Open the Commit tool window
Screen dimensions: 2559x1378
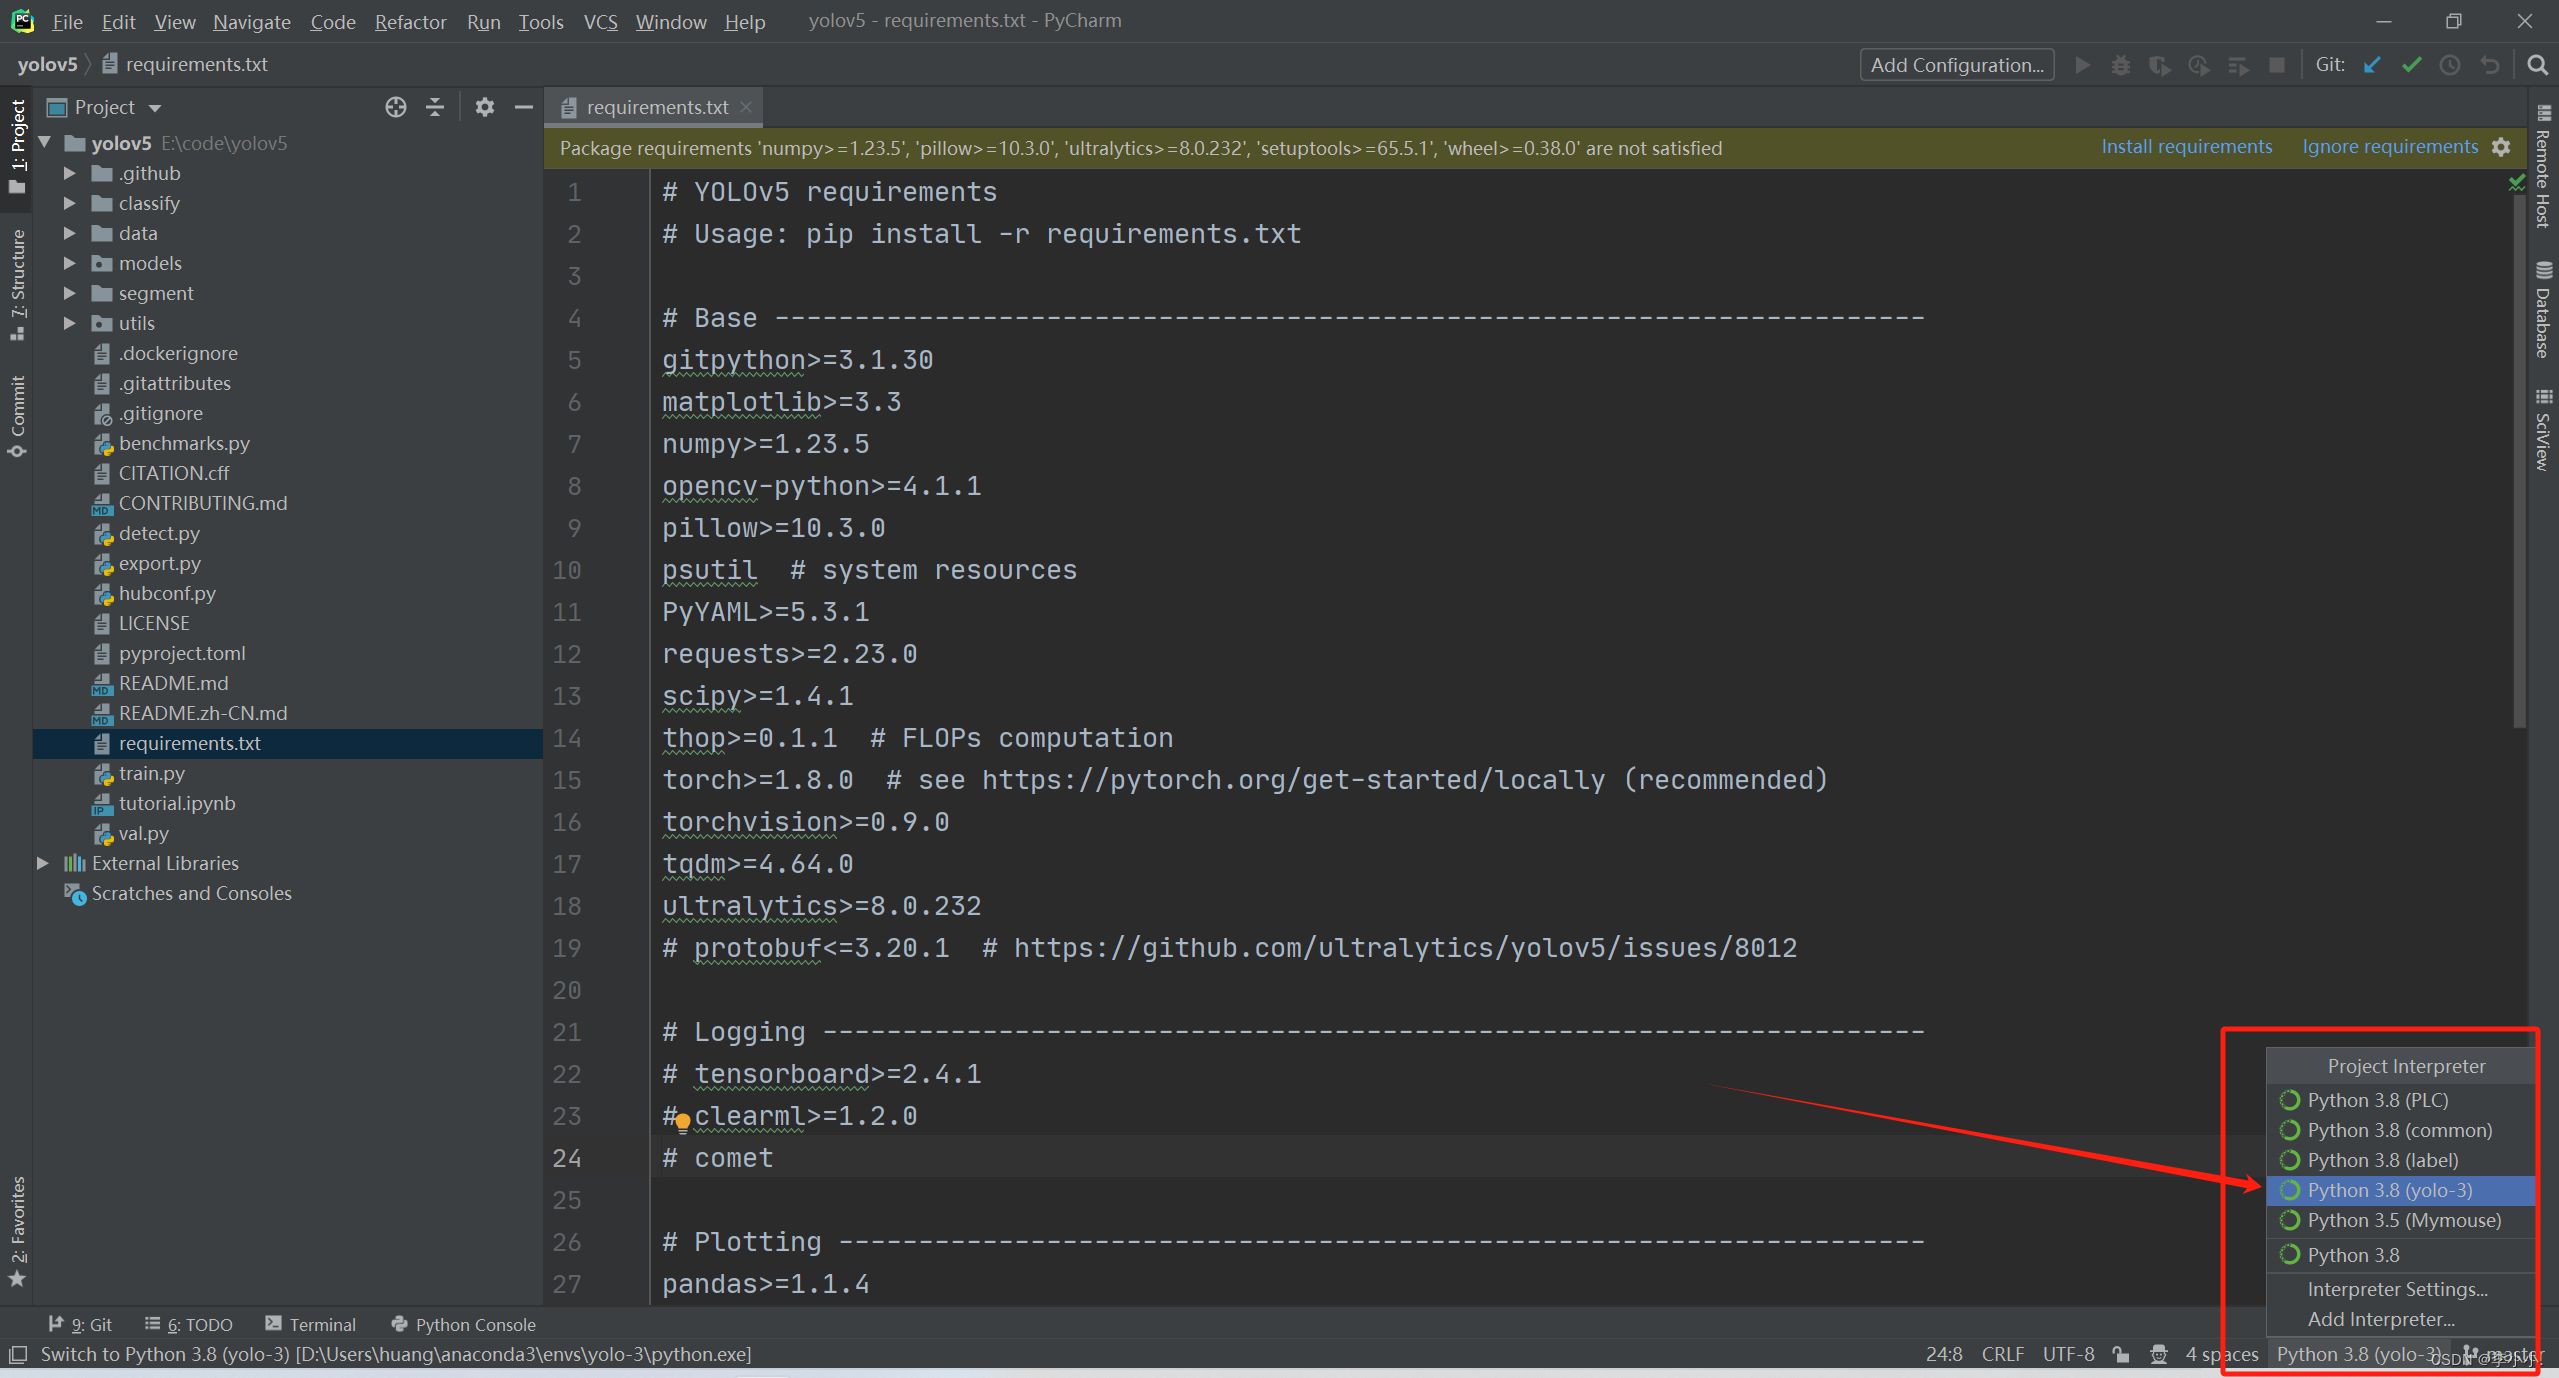(17, 416)
